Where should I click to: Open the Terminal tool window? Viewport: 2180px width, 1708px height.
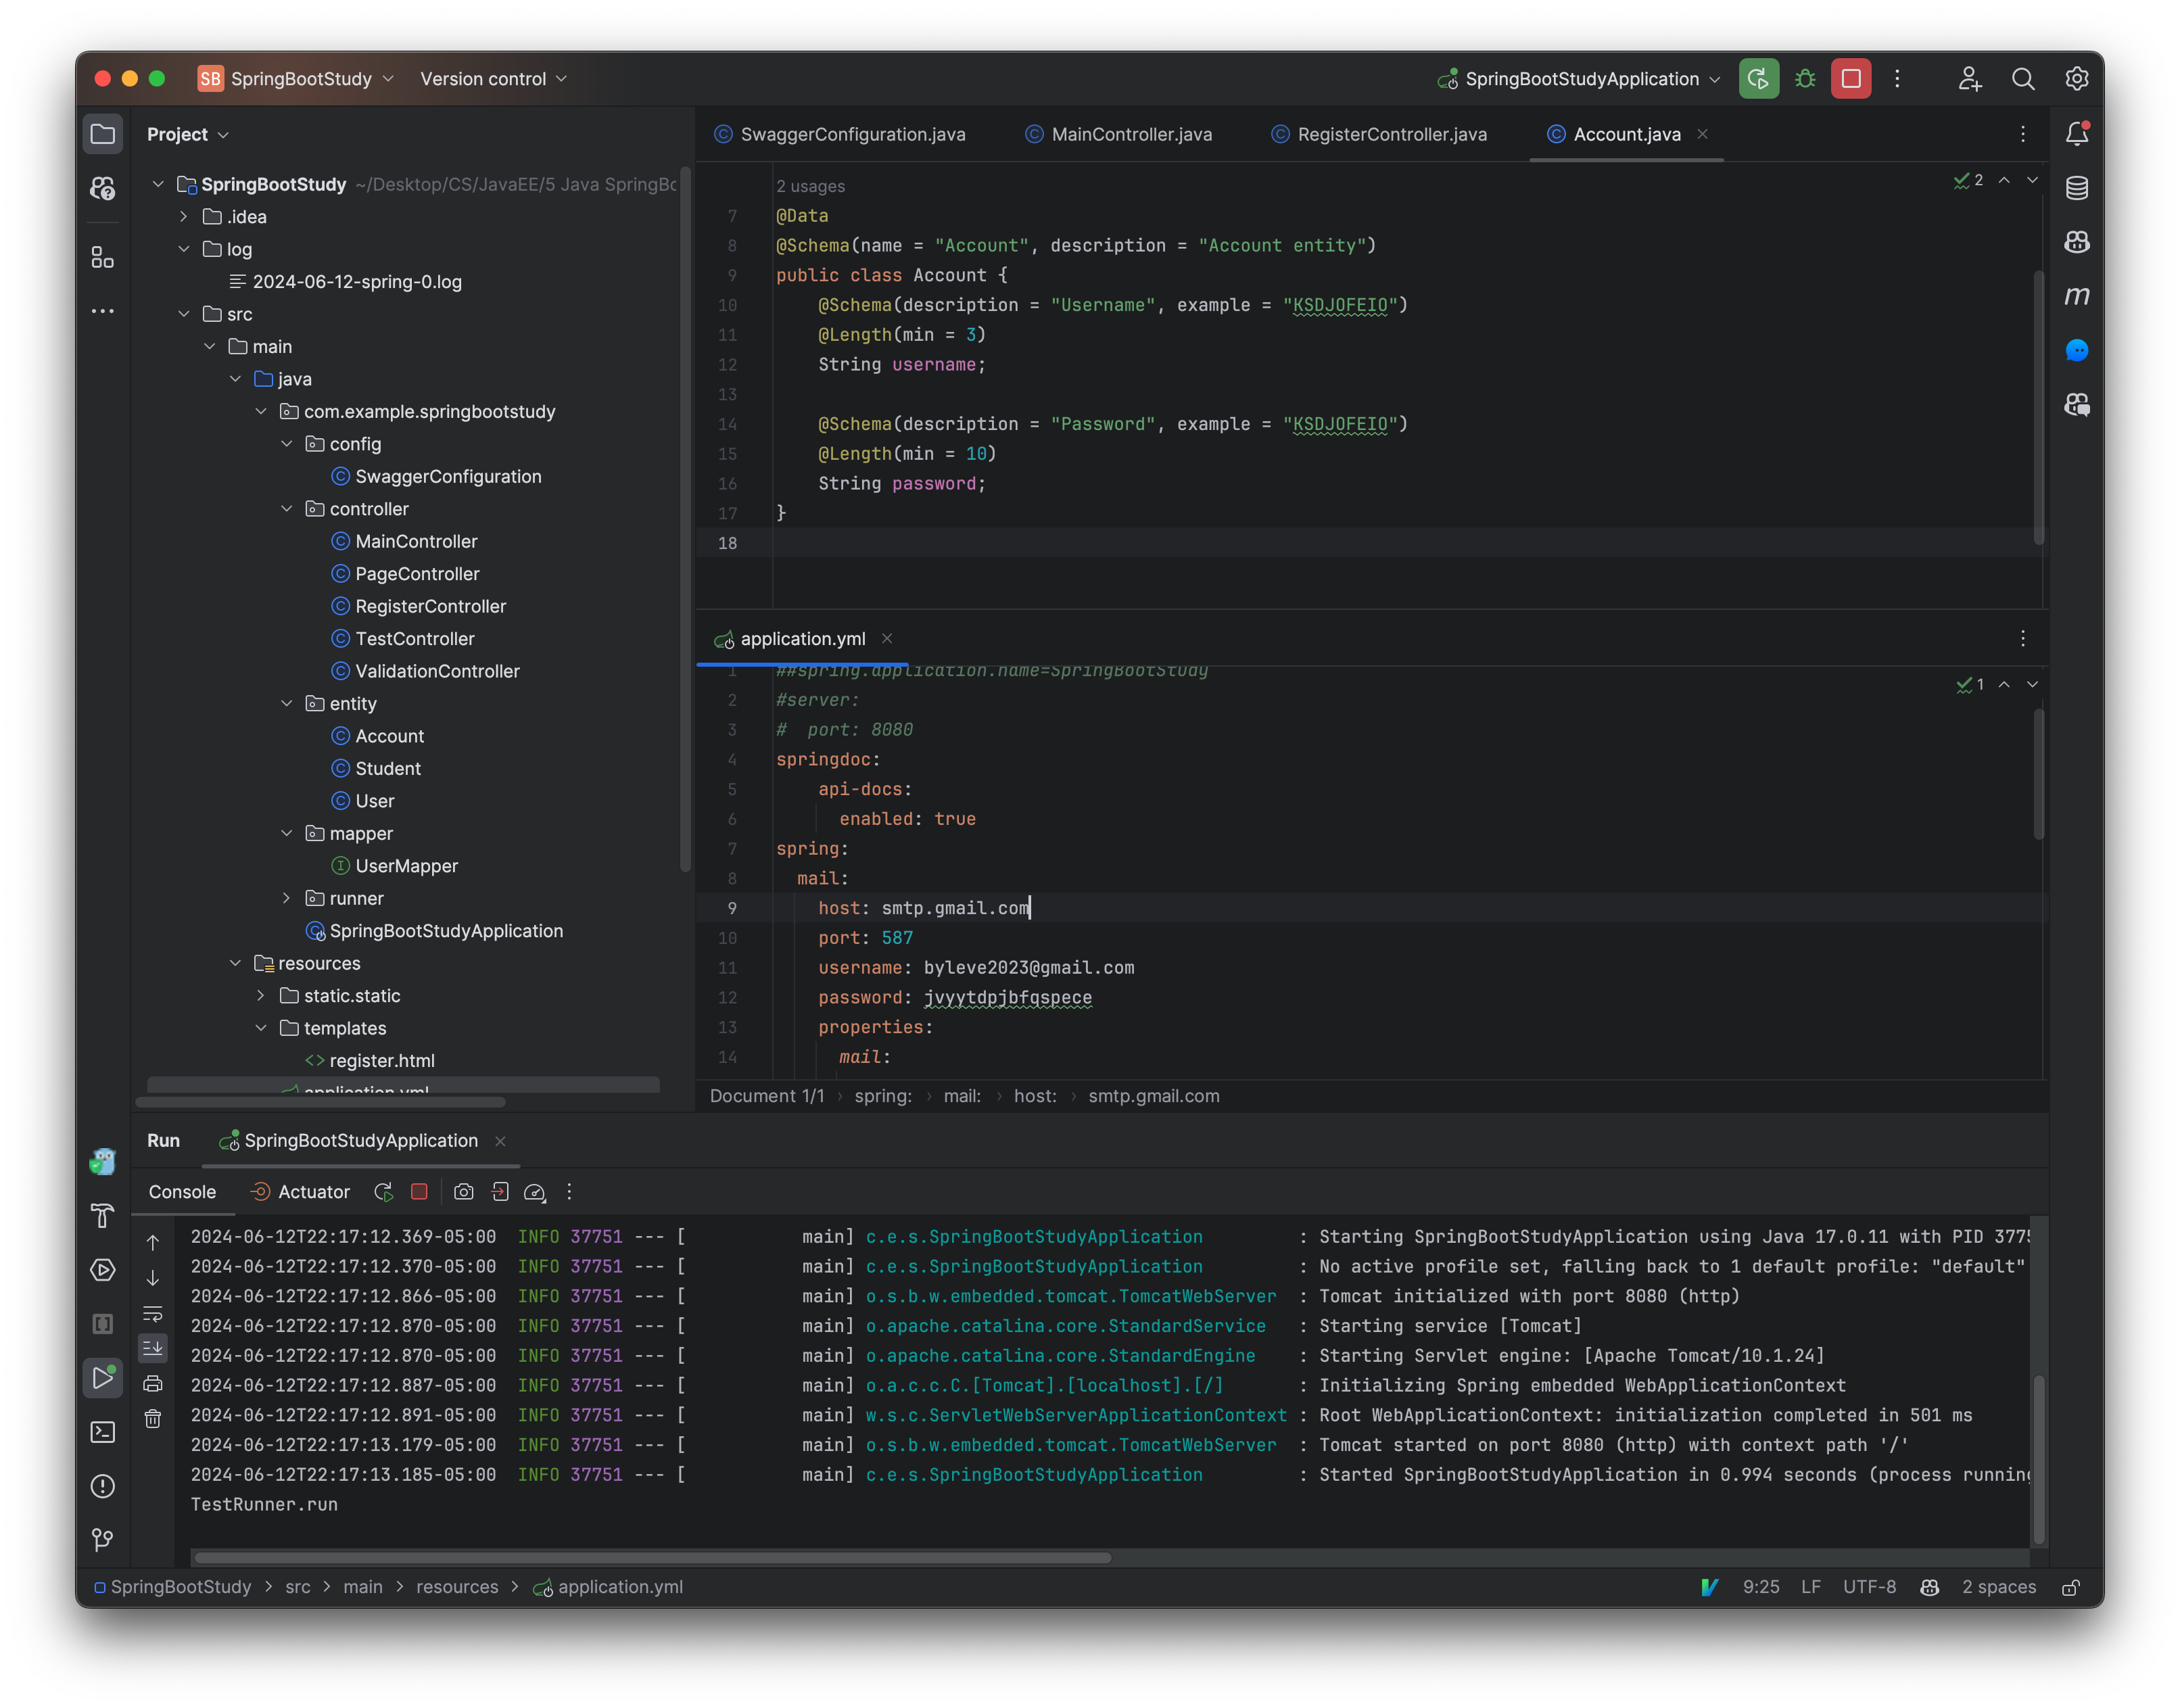[103, 1432]
